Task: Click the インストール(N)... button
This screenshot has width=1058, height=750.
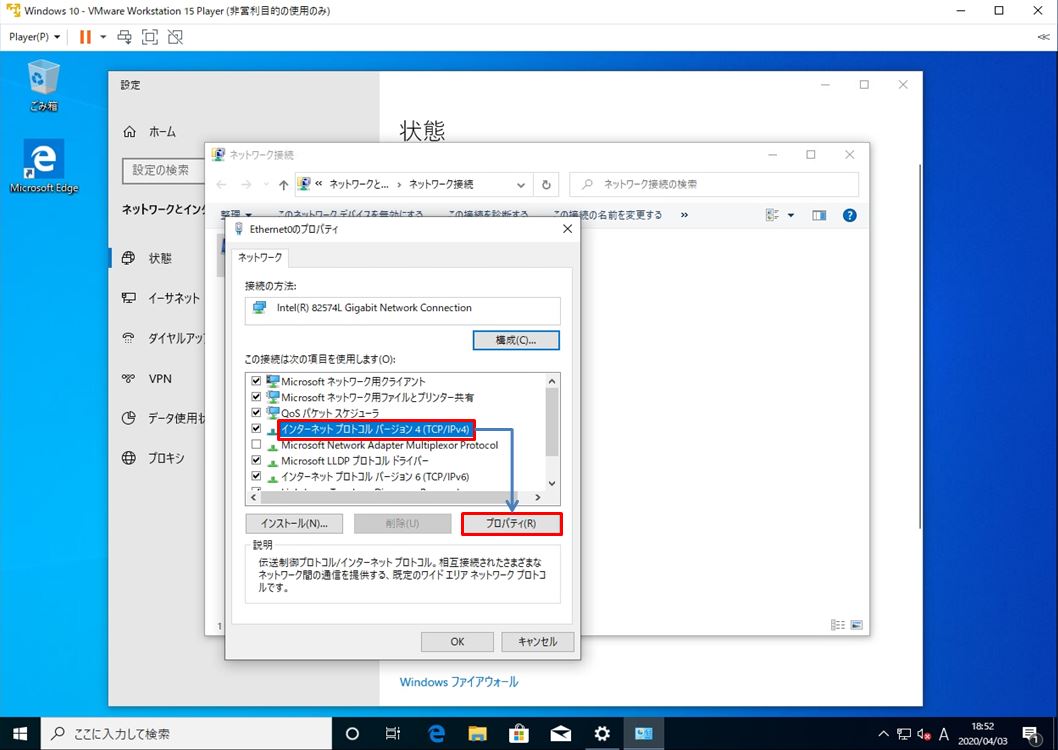Action: pos(294,523)
